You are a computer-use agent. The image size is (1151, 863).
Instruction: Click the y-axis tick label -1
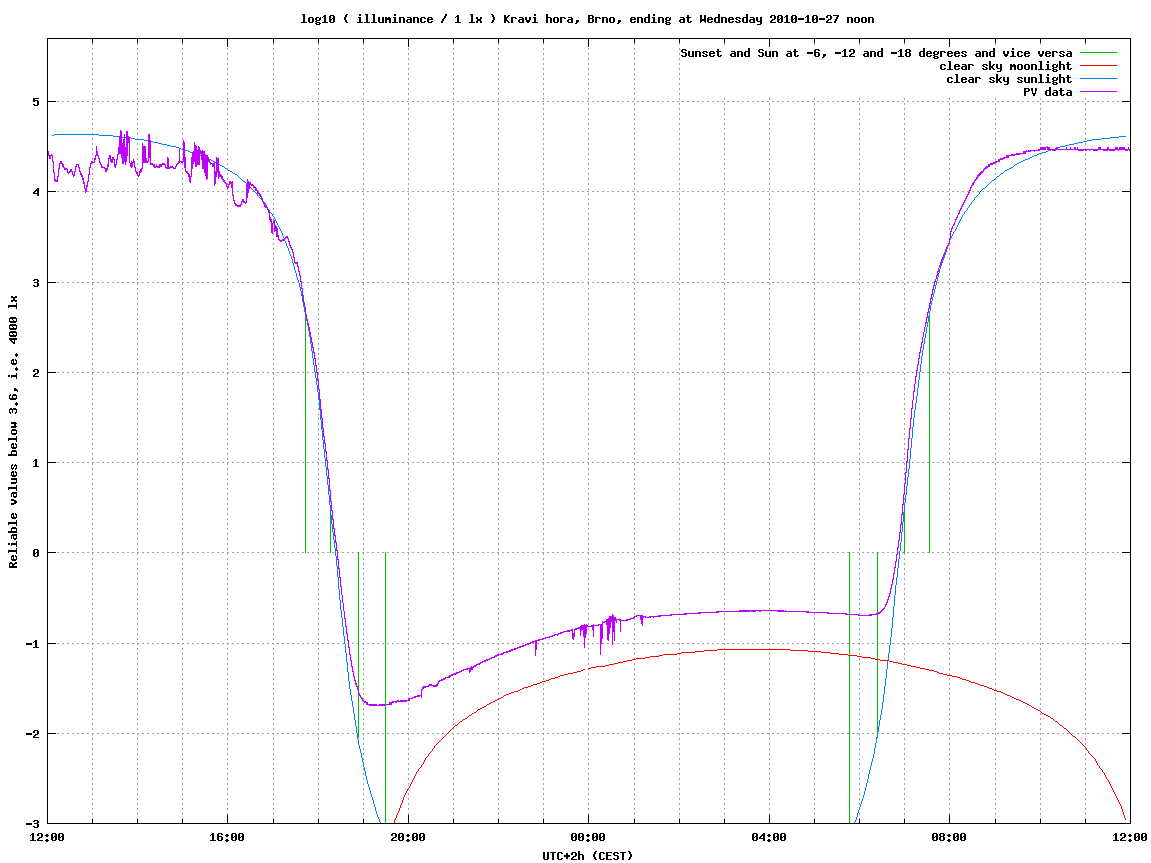pyautogui.click(x=32, y=644)
